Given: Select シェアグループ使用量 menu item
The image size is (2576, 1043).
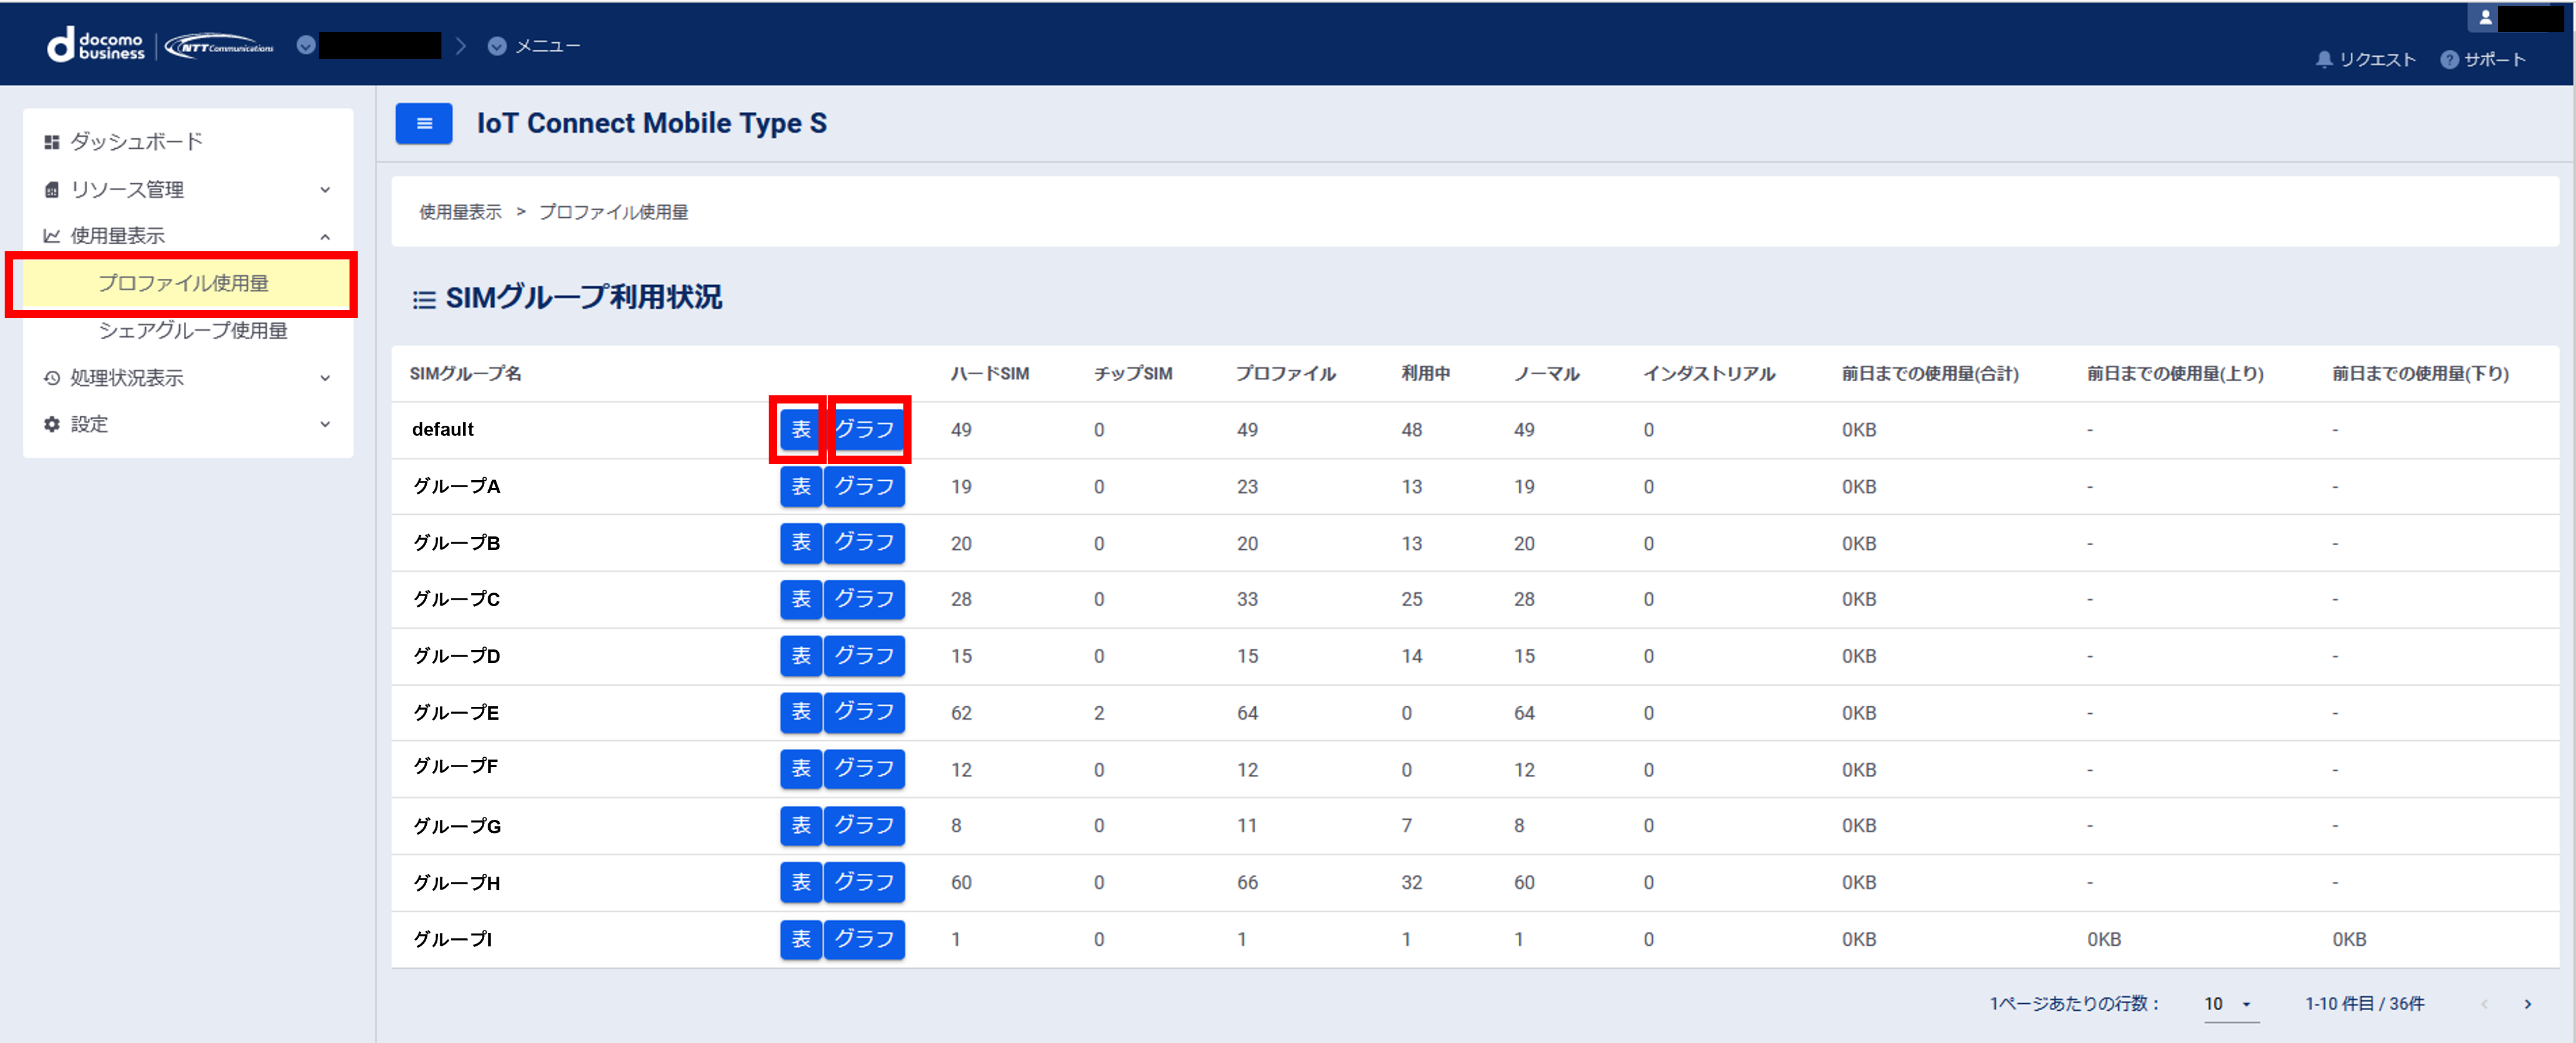Looking at the screenshot, I should coord(192,331).
